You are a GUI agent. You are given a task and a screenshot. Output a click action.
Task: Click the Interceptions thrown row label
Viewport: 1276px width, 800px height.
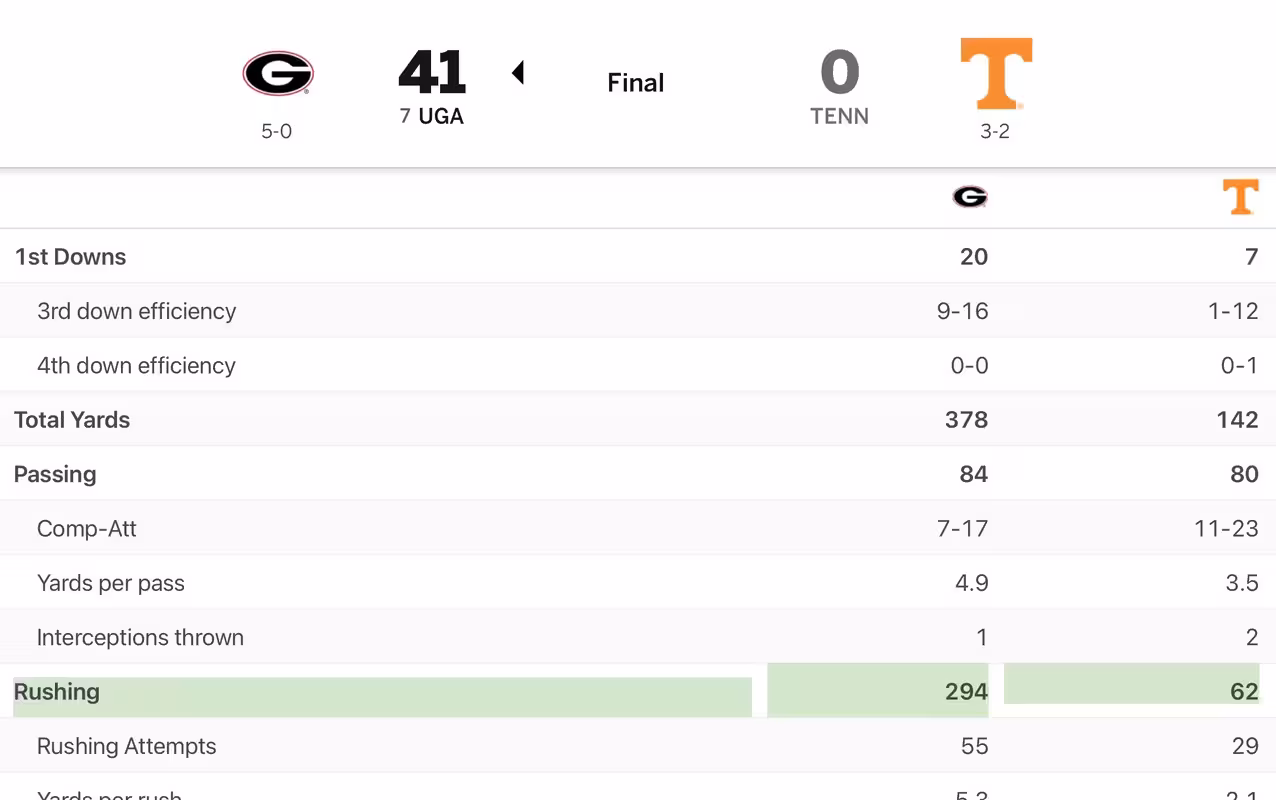(140, 637)
